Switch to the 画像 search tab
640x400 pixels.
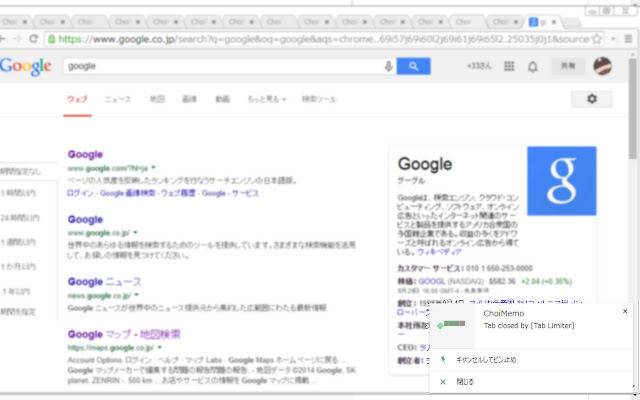[189, 100]
